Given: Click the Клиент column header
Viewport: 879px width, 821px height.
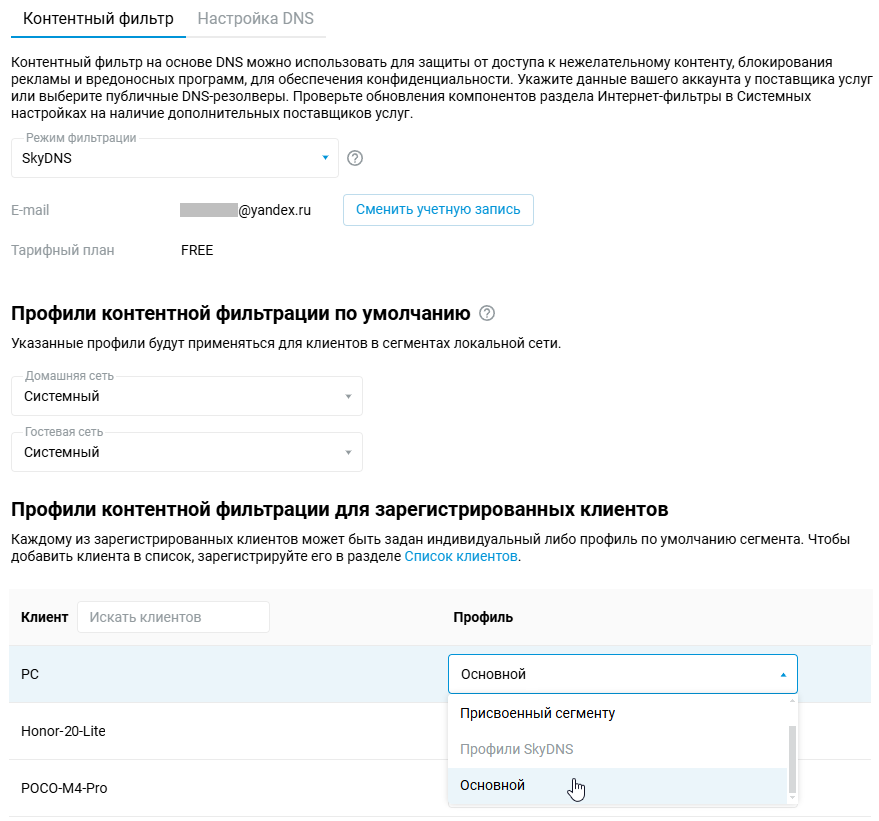Looking at the screenshot, I should pos(44,617).
